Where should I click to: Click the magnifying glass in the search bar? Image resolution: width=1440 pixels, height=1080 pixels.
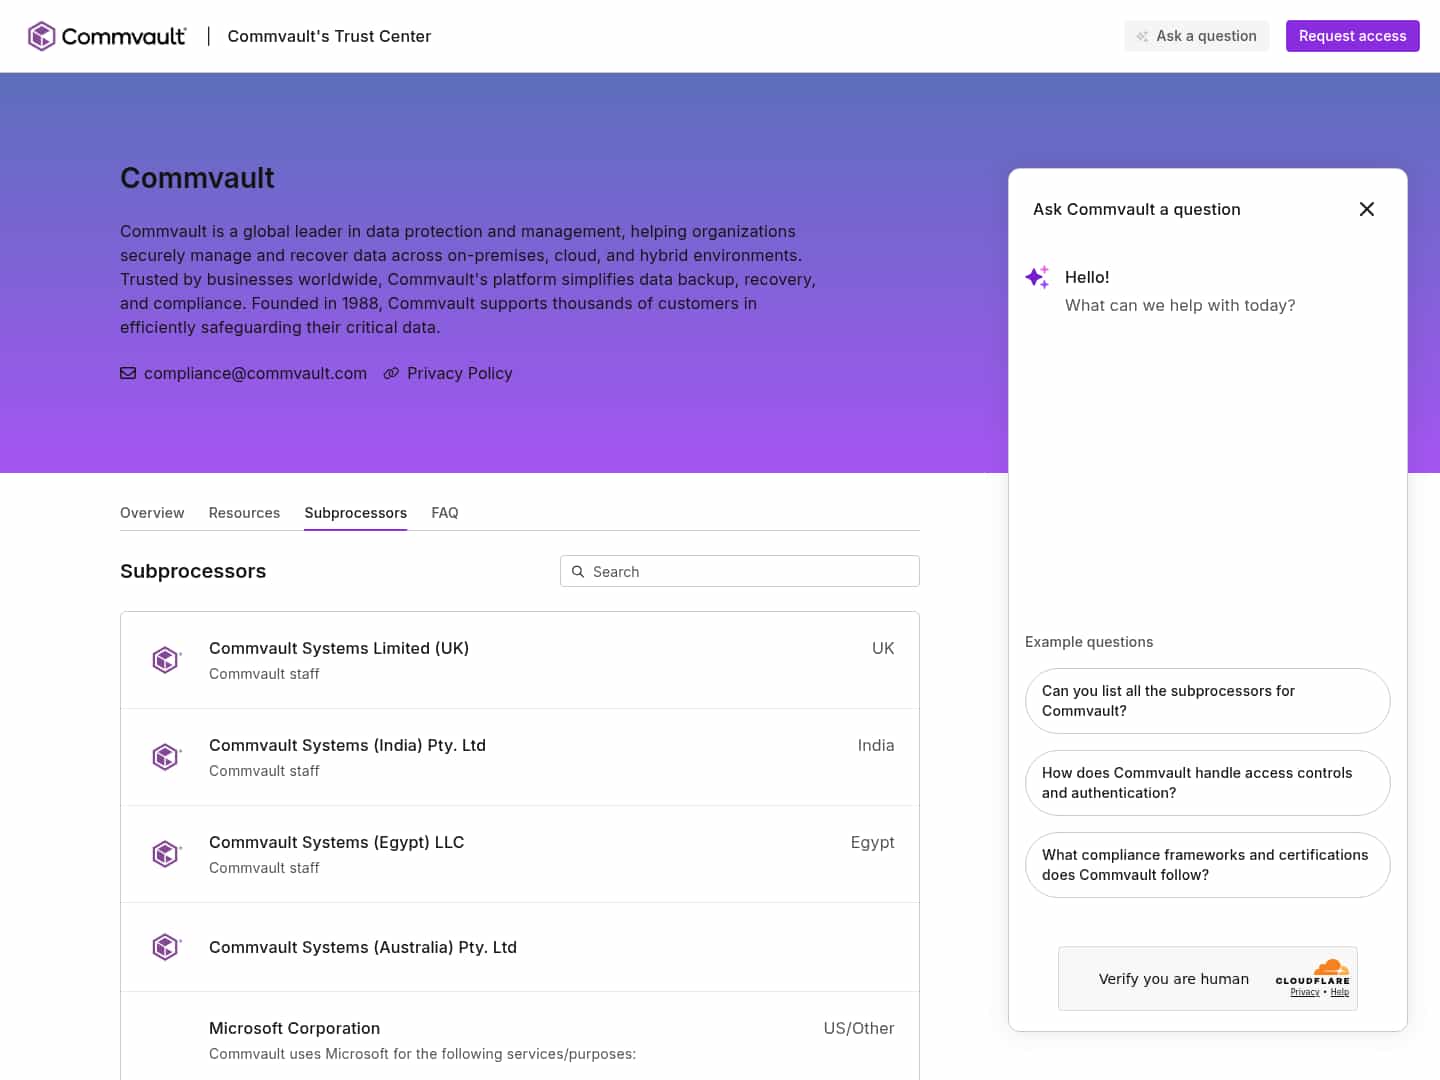click(578, 571)
